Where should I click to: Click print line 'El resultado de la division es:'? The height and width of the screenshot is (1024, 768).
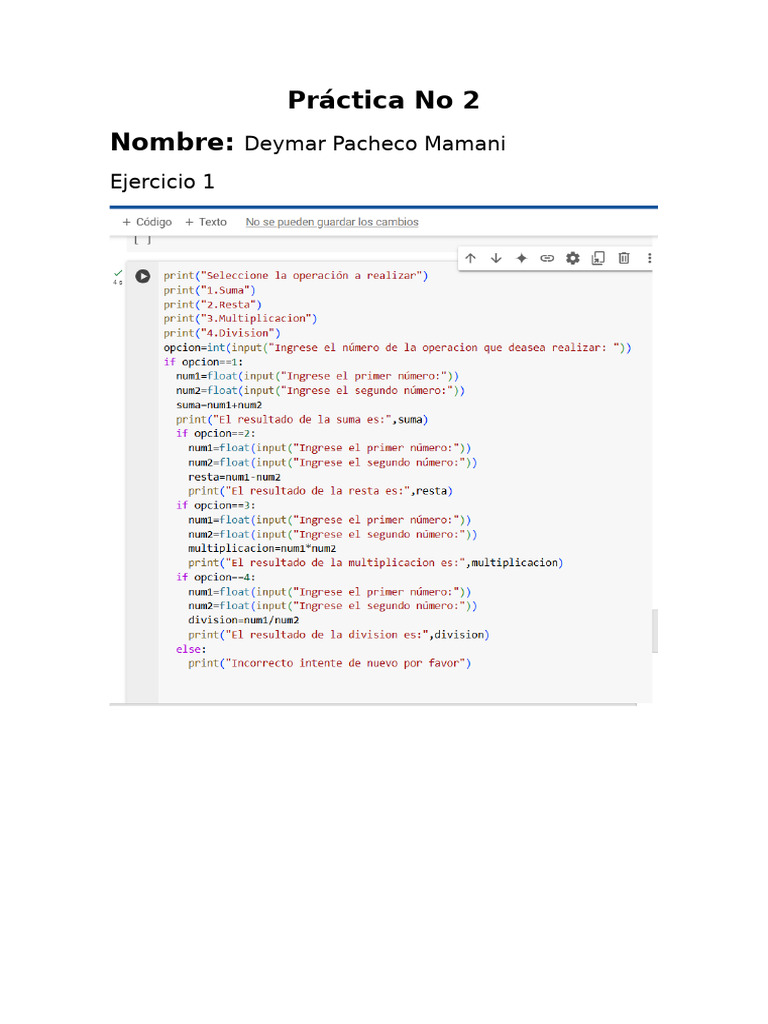click(339, 635)
